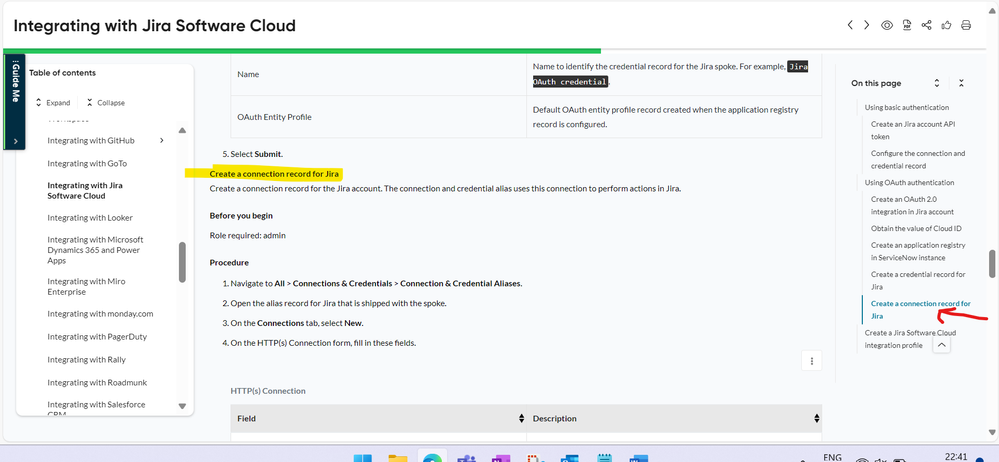This screenshot has height=462, width=999.
Task: Collapse all On this page sections
Action: (961, 83)
